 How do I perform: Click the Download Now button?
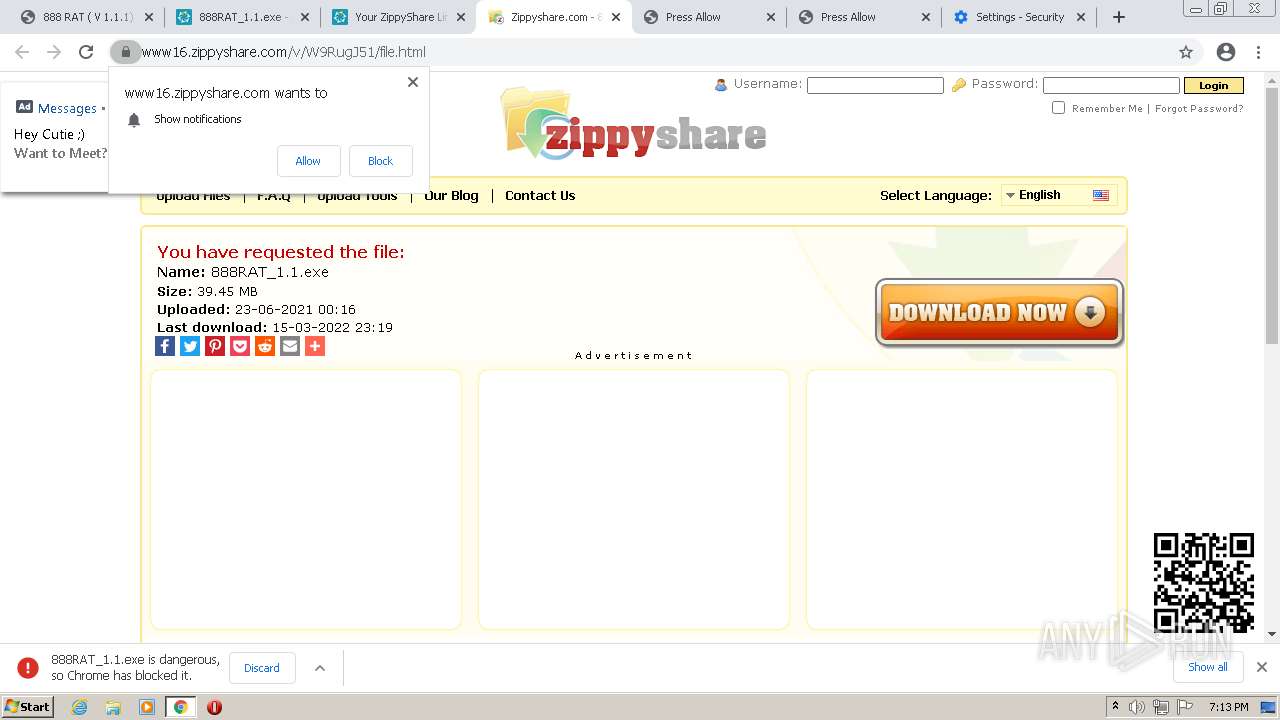click(999, 312)
